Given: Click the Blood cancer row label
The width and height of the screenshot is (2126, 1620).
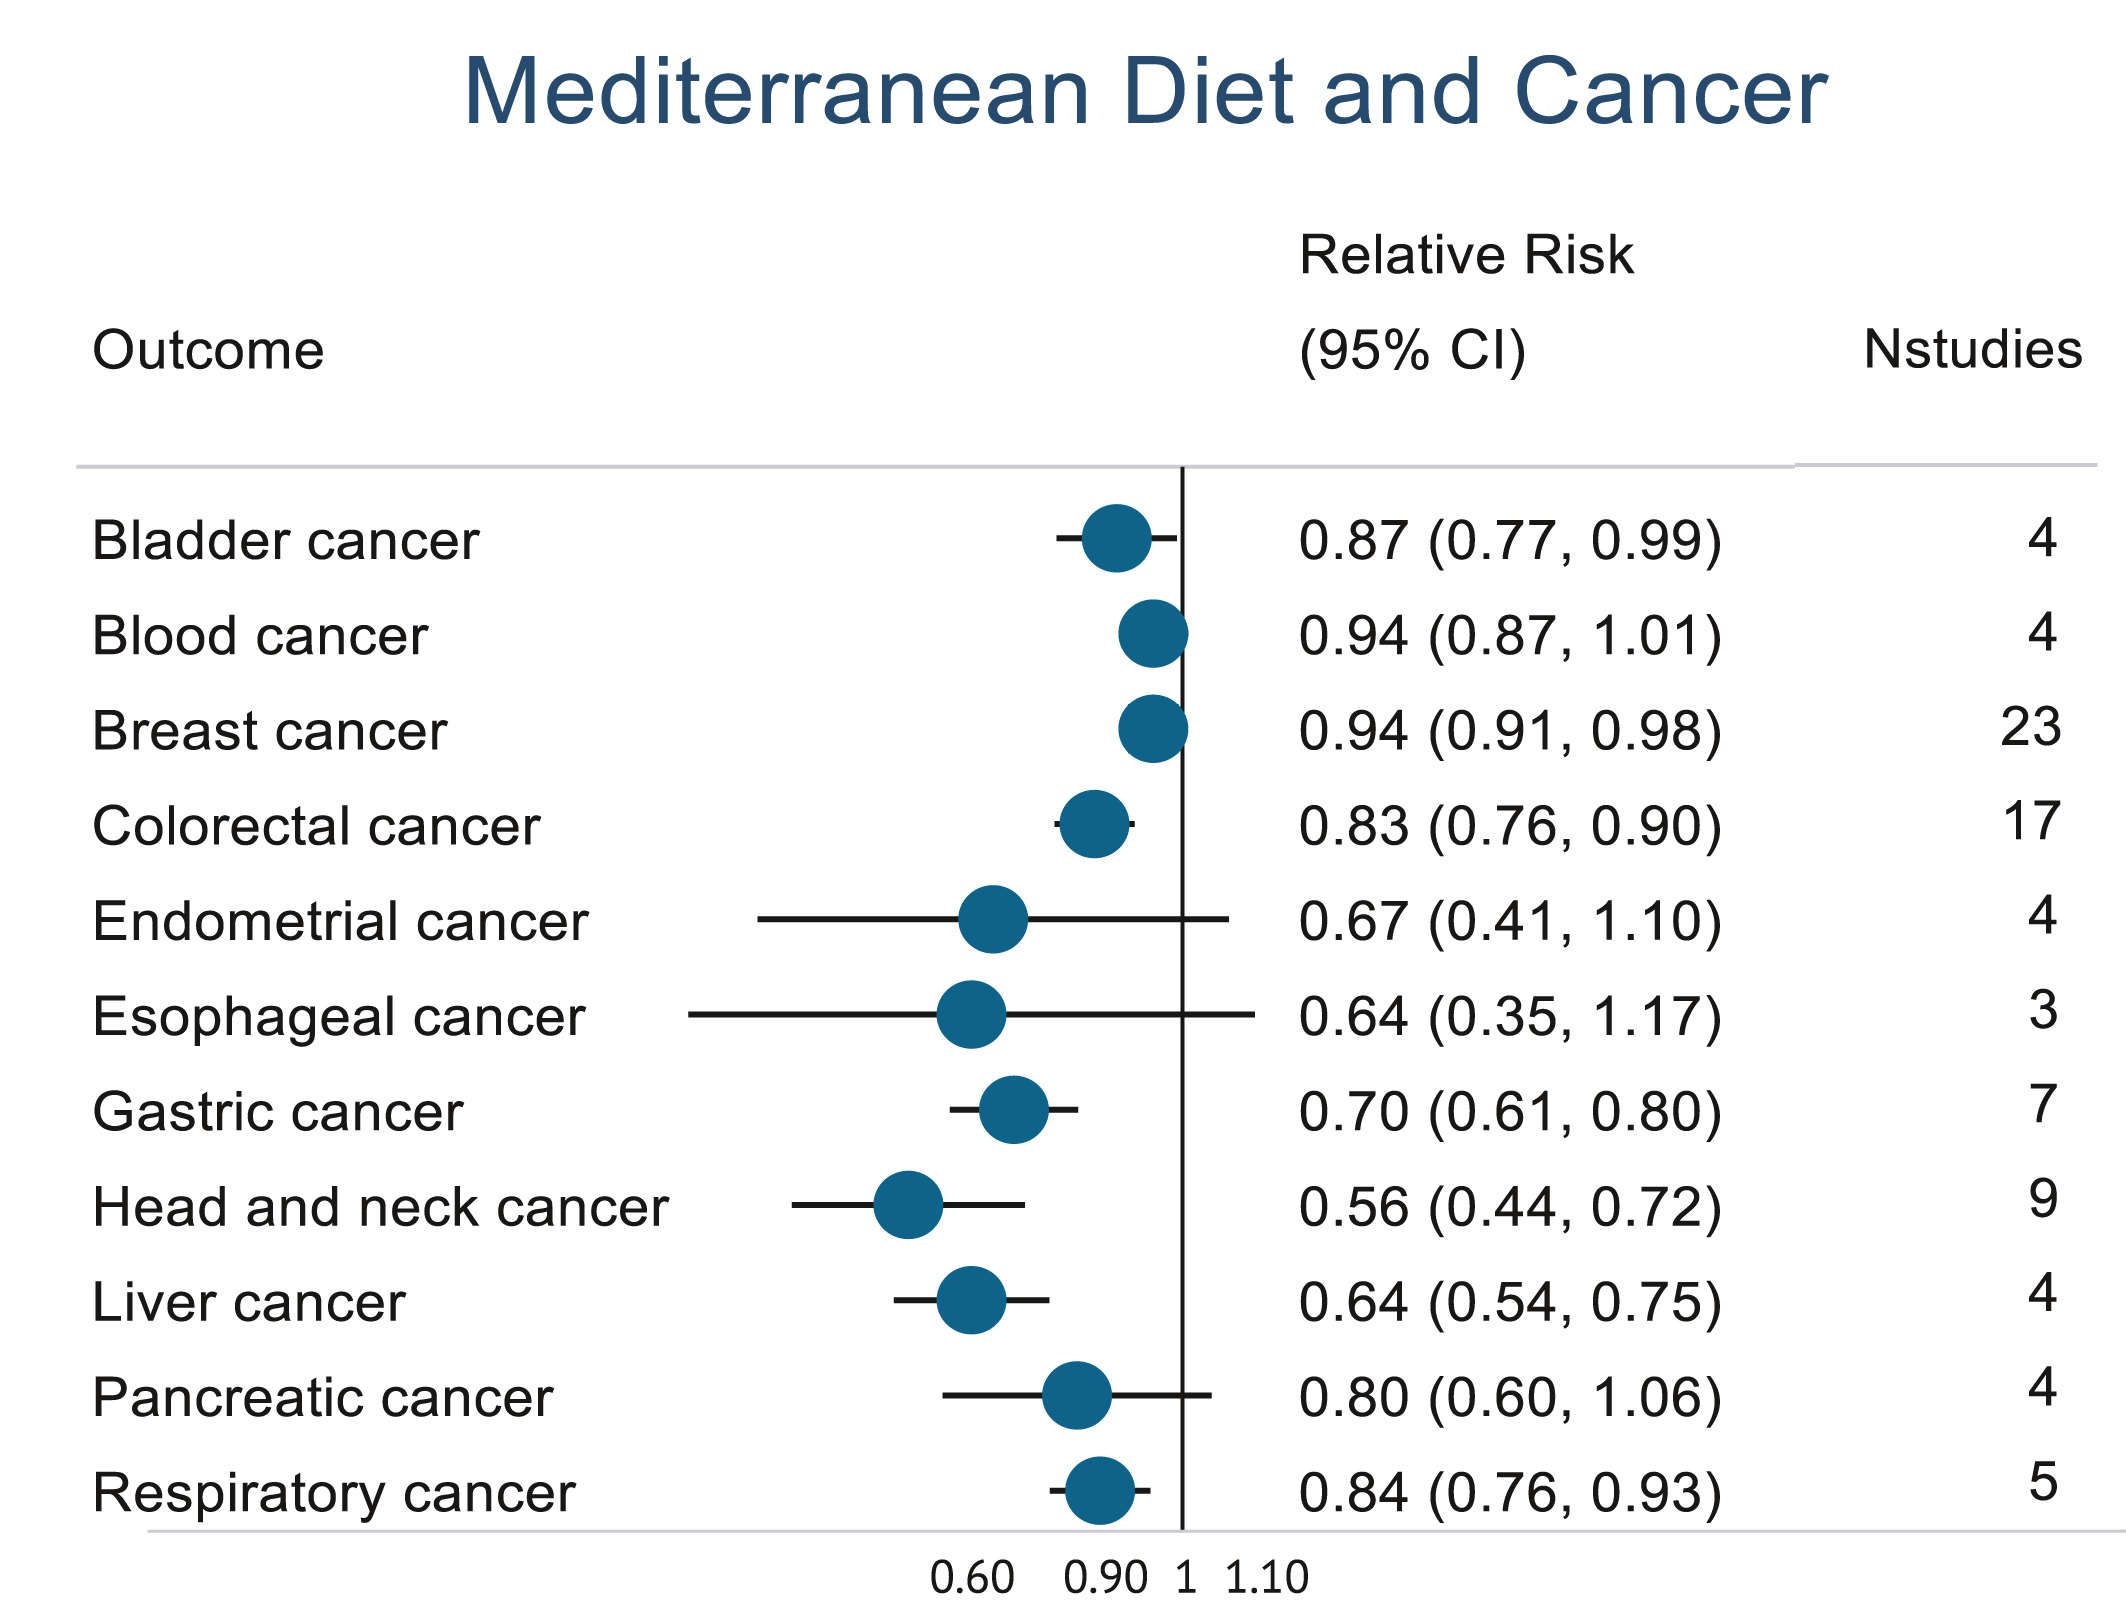Looking at the screenshot, I should point(260,636).
